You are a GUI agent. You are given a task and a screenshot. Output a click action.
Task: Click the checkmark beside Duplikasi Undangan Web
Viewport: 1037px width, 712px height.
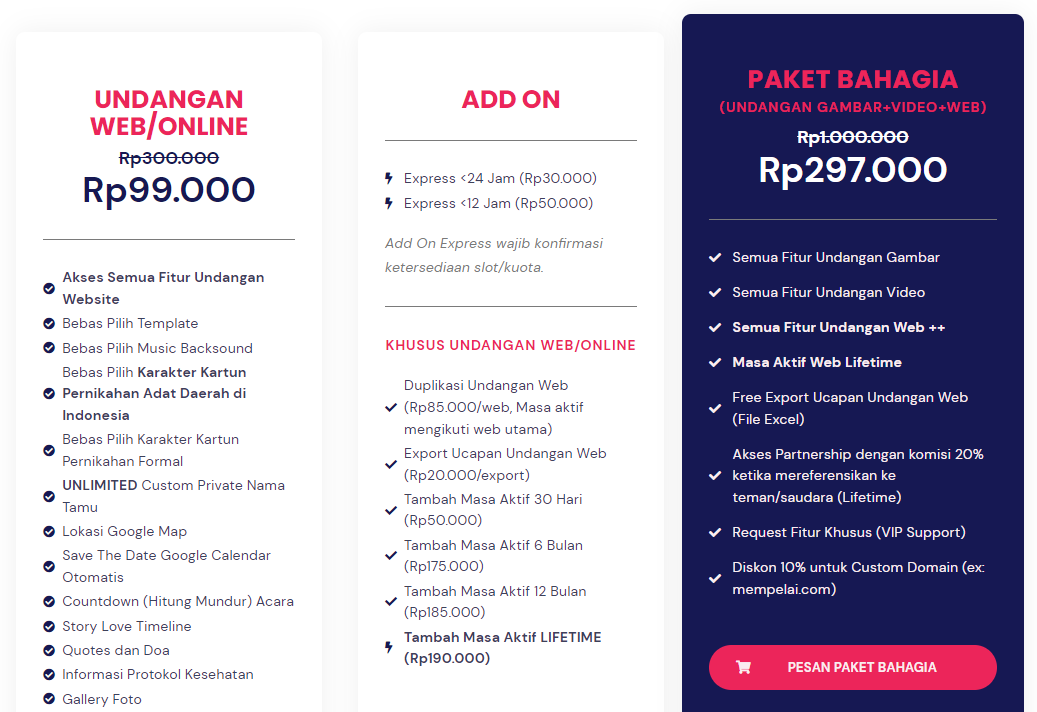391,407
